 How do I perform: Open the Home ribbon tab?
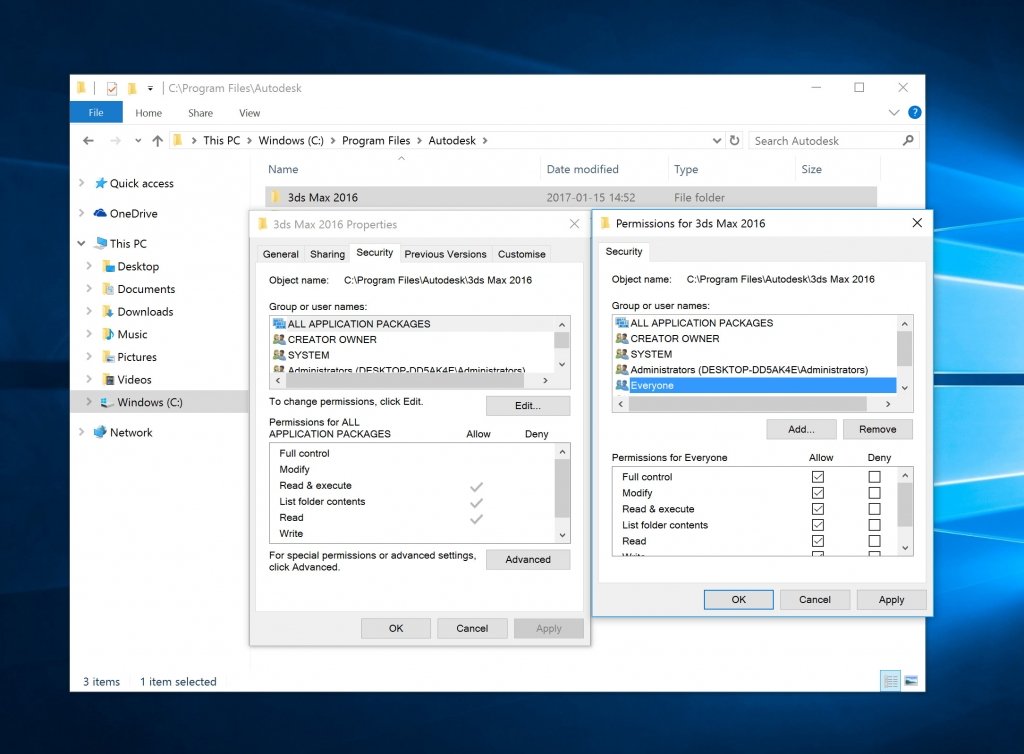coord(148,113)
